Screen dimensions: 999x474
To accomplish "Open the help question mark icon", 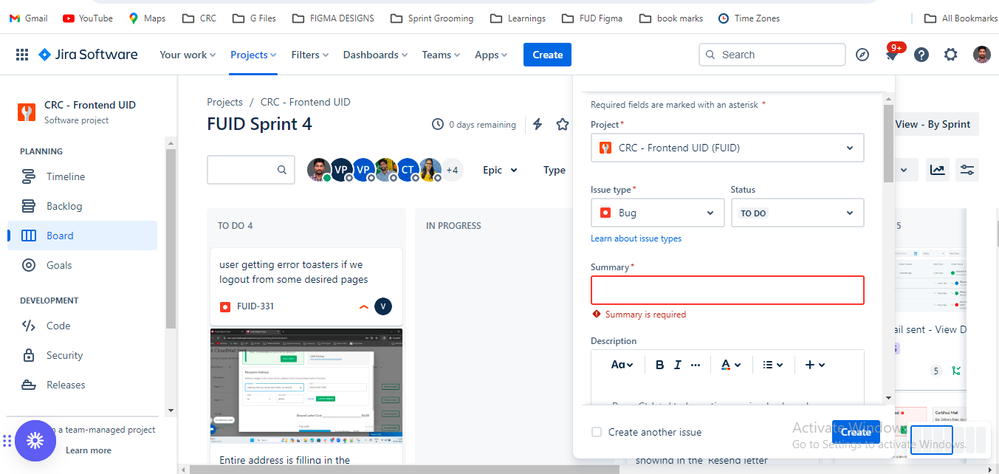I will pos(921,55).
